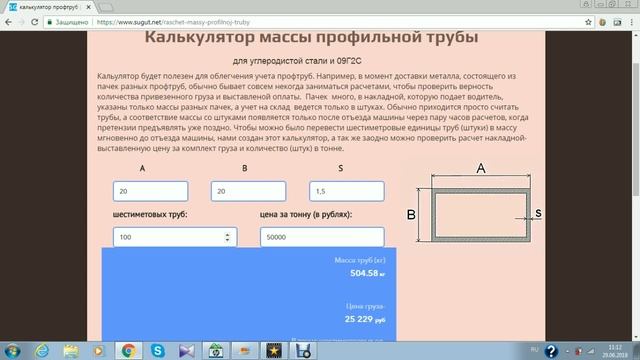This screenshot has height=360, width=640.
Task: Click the extension icon beside the menu
Action: pos(618,22)
